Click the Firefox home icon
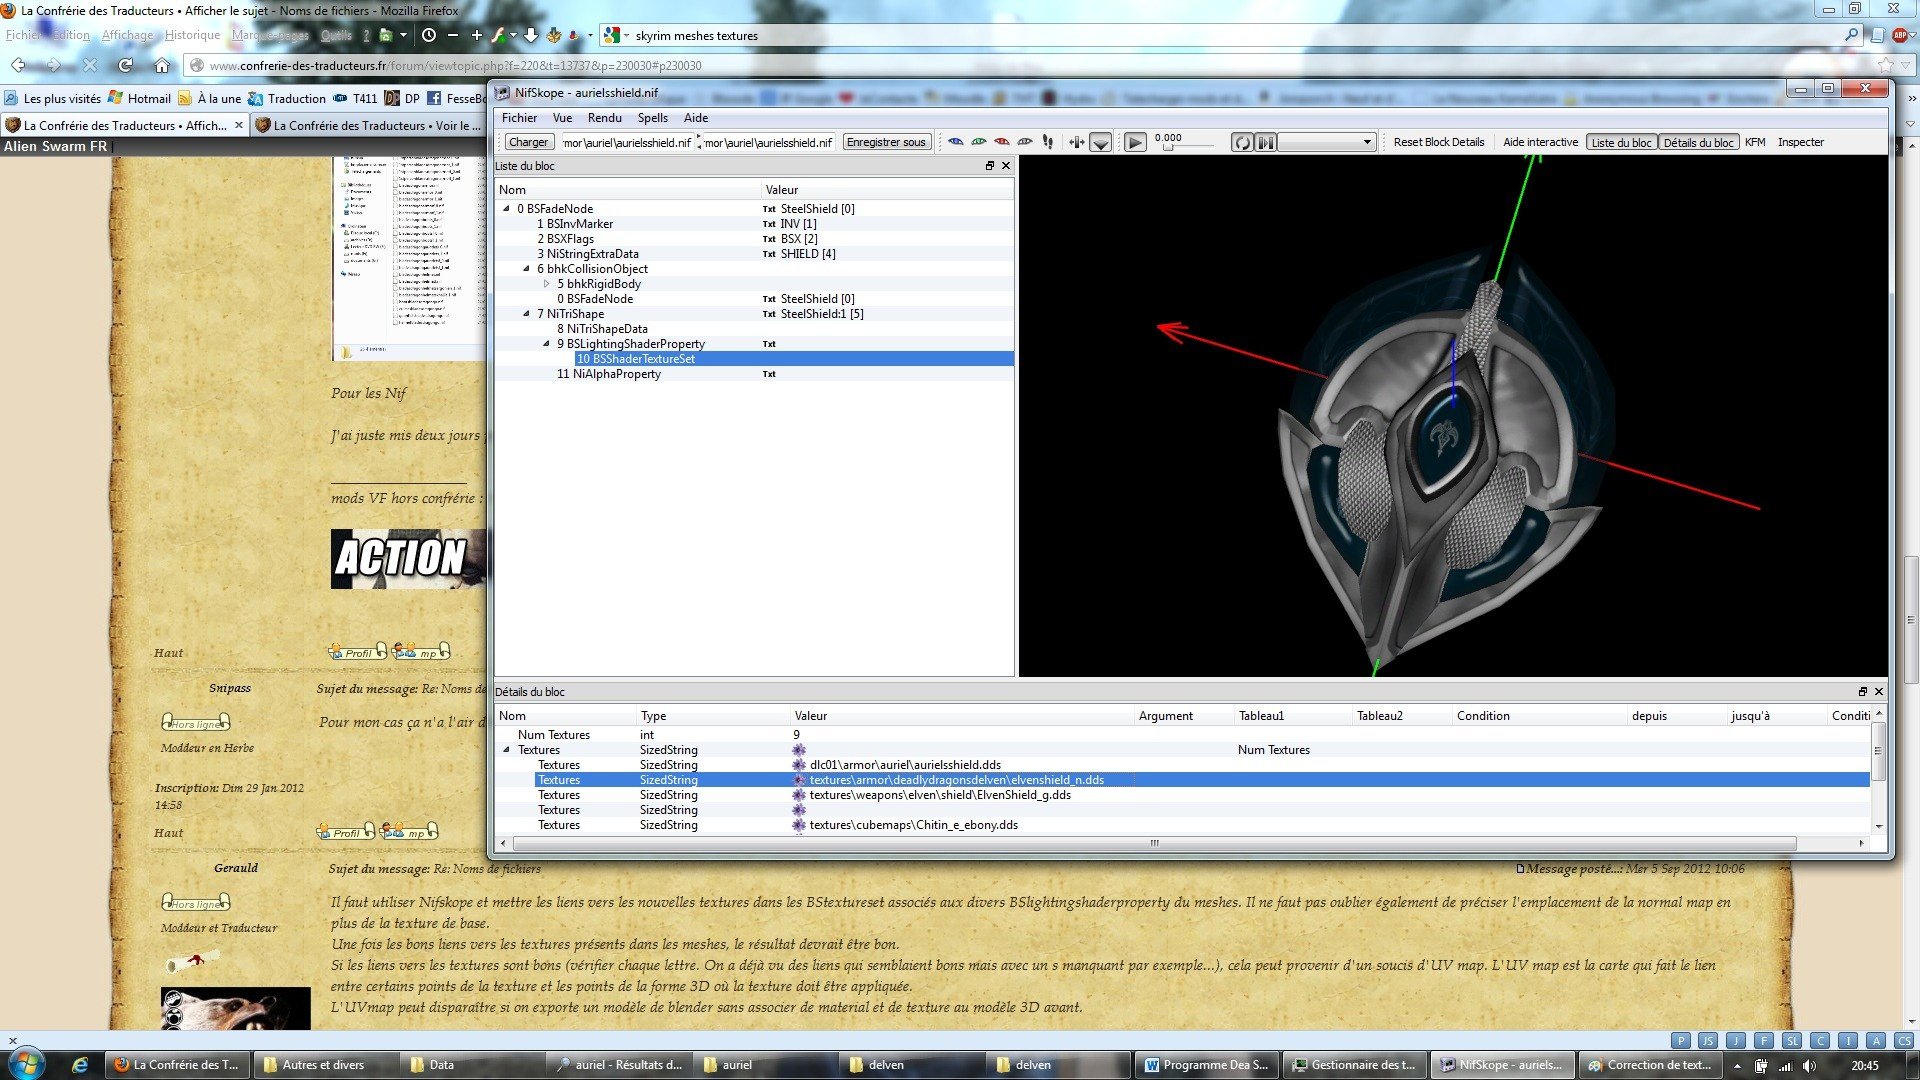The width and height of the screenshot is (1920, 1080). [162, 65]
